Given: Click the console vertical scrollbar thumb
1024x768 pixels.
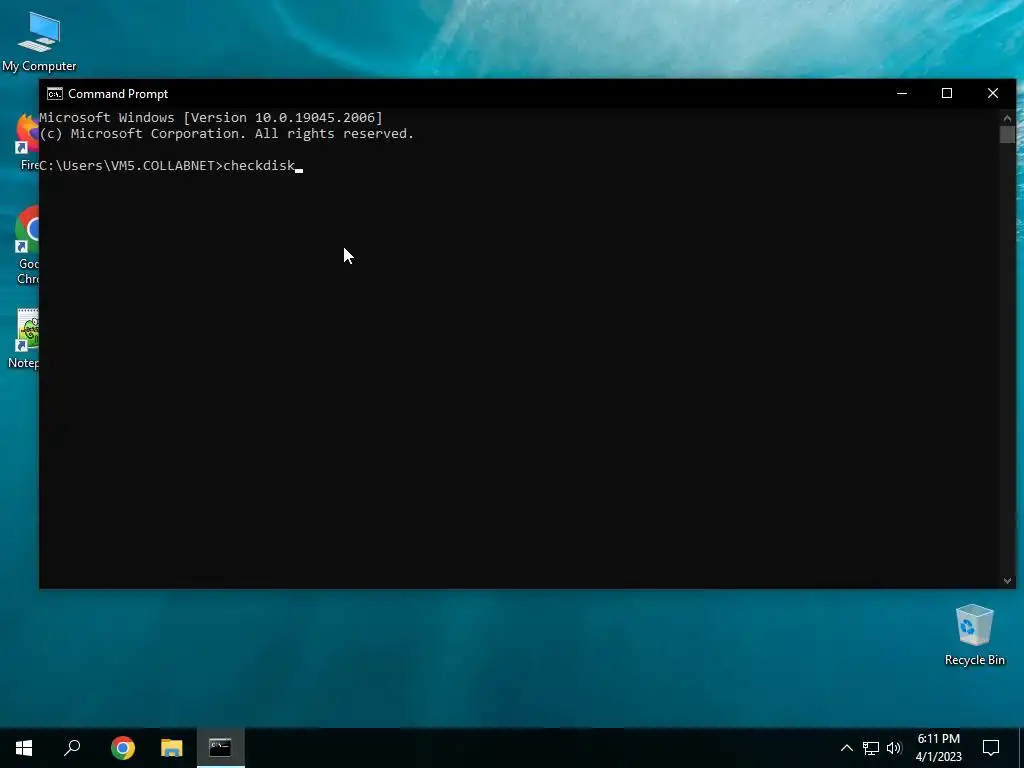Looking at the screenshot, I should coord(1007,135).
